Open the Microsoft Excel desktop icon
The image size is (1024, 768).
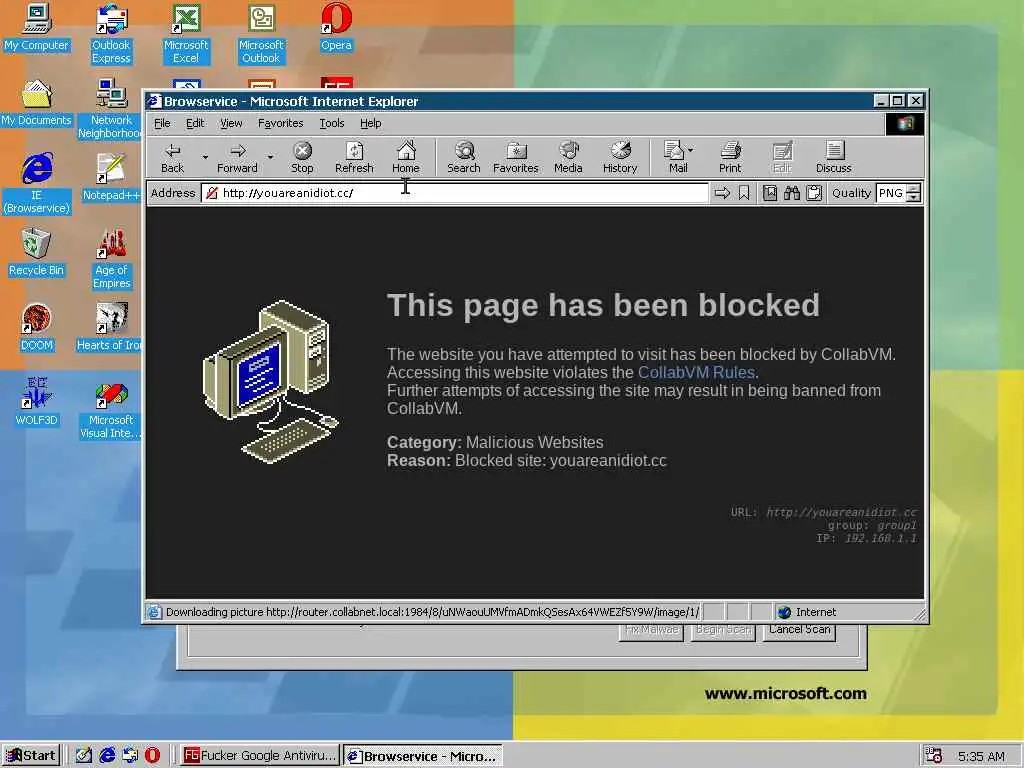click(x=186, y=33)
